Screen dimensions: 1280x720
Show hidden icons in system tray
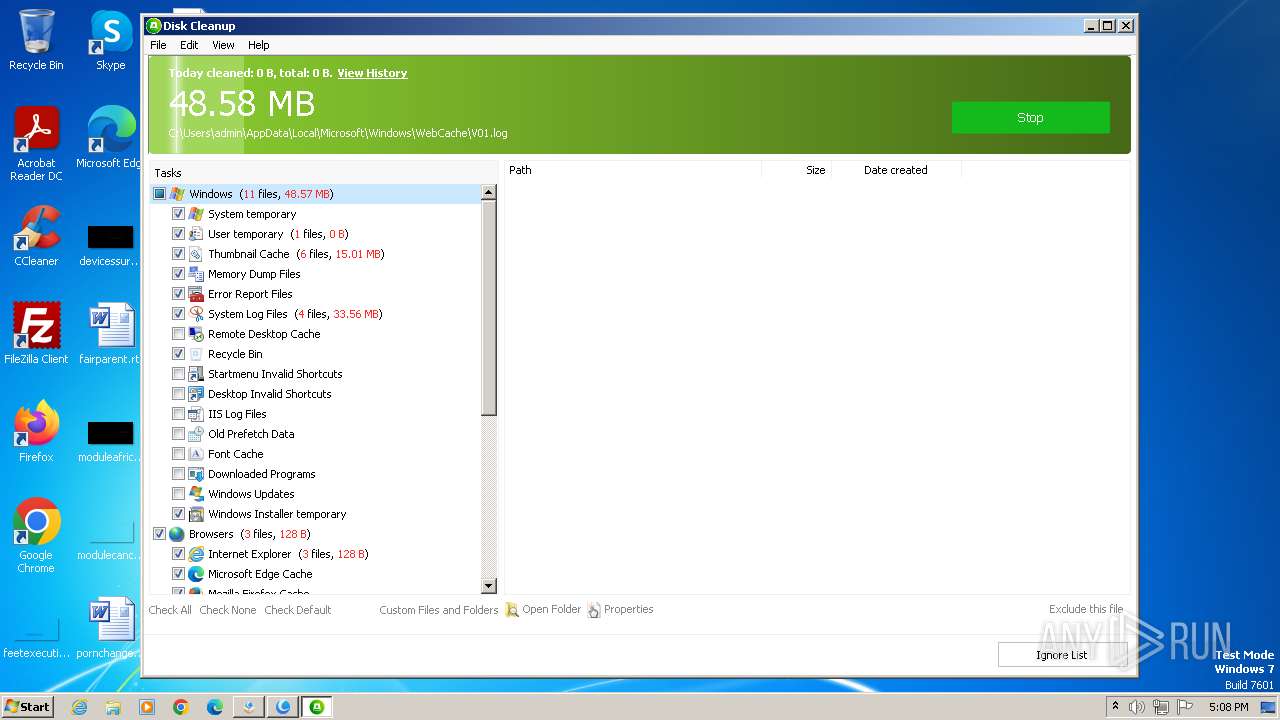tap(1115, 707)
